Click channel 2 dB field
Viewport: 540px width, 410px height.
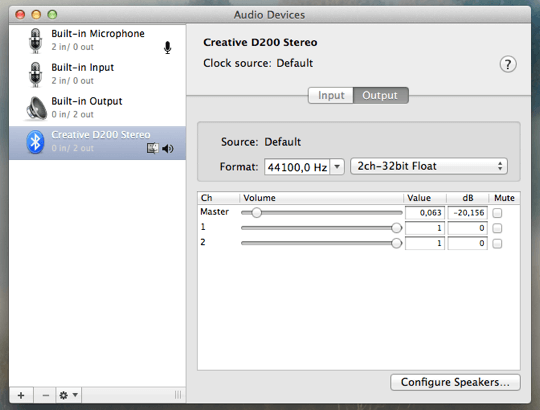pos(467,243)
